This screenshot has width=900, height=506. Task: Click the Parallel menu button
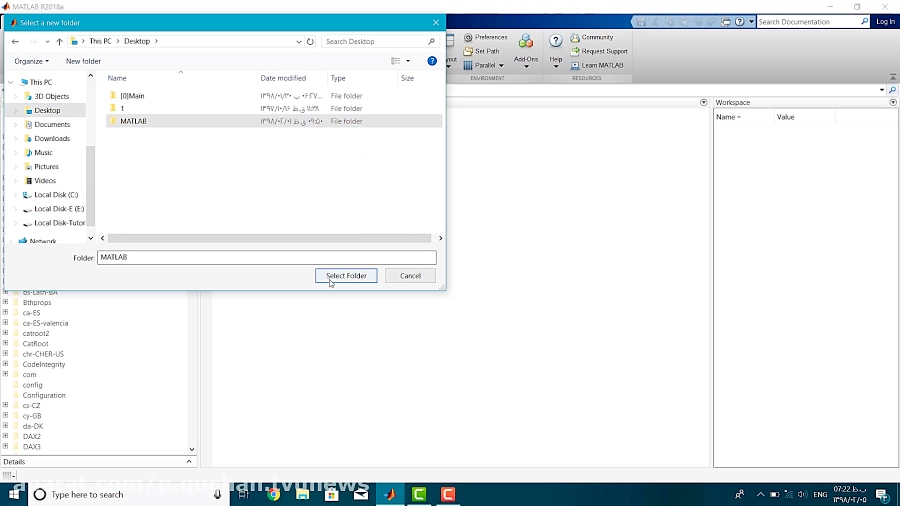pos(484,65)
